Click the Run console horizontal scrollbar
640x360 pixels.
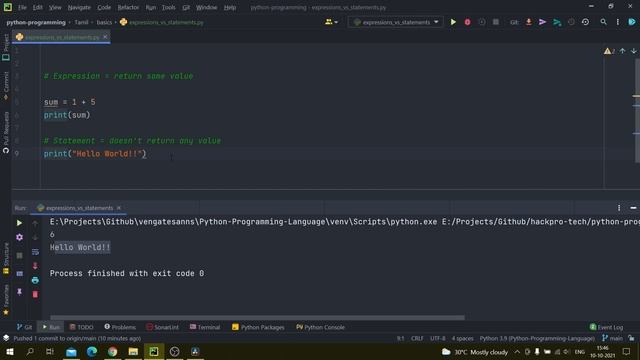[x=257, y=317]
